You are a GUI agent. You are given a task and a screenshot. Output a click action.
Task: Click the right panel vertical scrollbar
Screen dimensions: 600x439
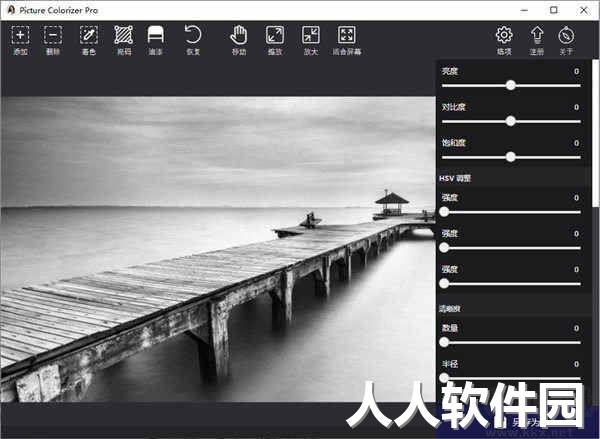click(595, 133)
